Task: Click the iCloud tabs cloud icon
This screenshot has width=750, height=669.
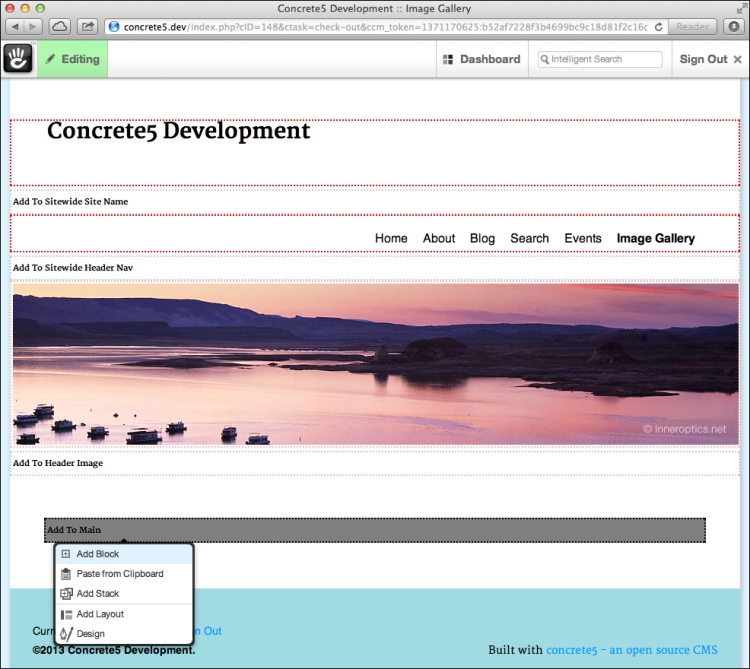Action: click(x=59, y=27)
